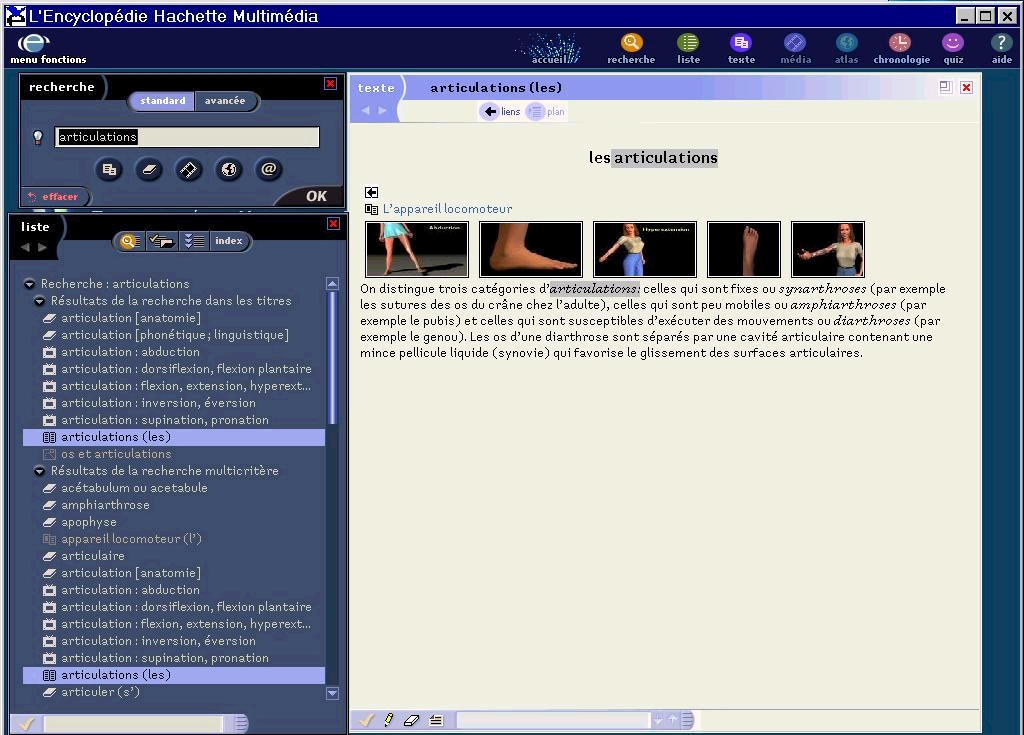
Task: Select 'articulation [phonétique ; linguistique]' in the list
Action: 174,335
